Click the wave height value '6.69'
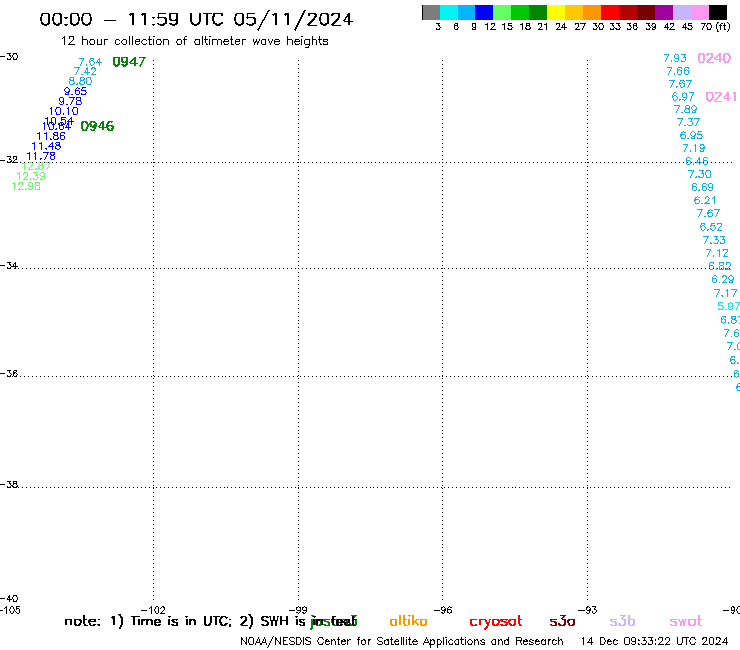This screenshot has width=740, height=650. 702,187
